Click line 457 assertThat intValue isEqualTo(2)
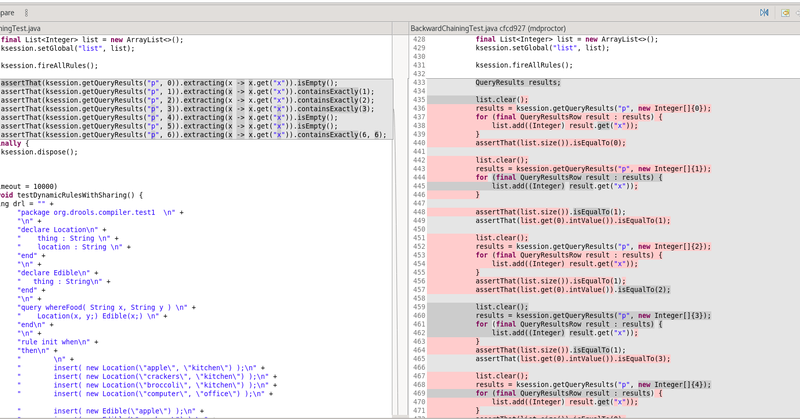The width and height of the screenshot is (800, 419). pyautogui.click(x=573, y=290)
